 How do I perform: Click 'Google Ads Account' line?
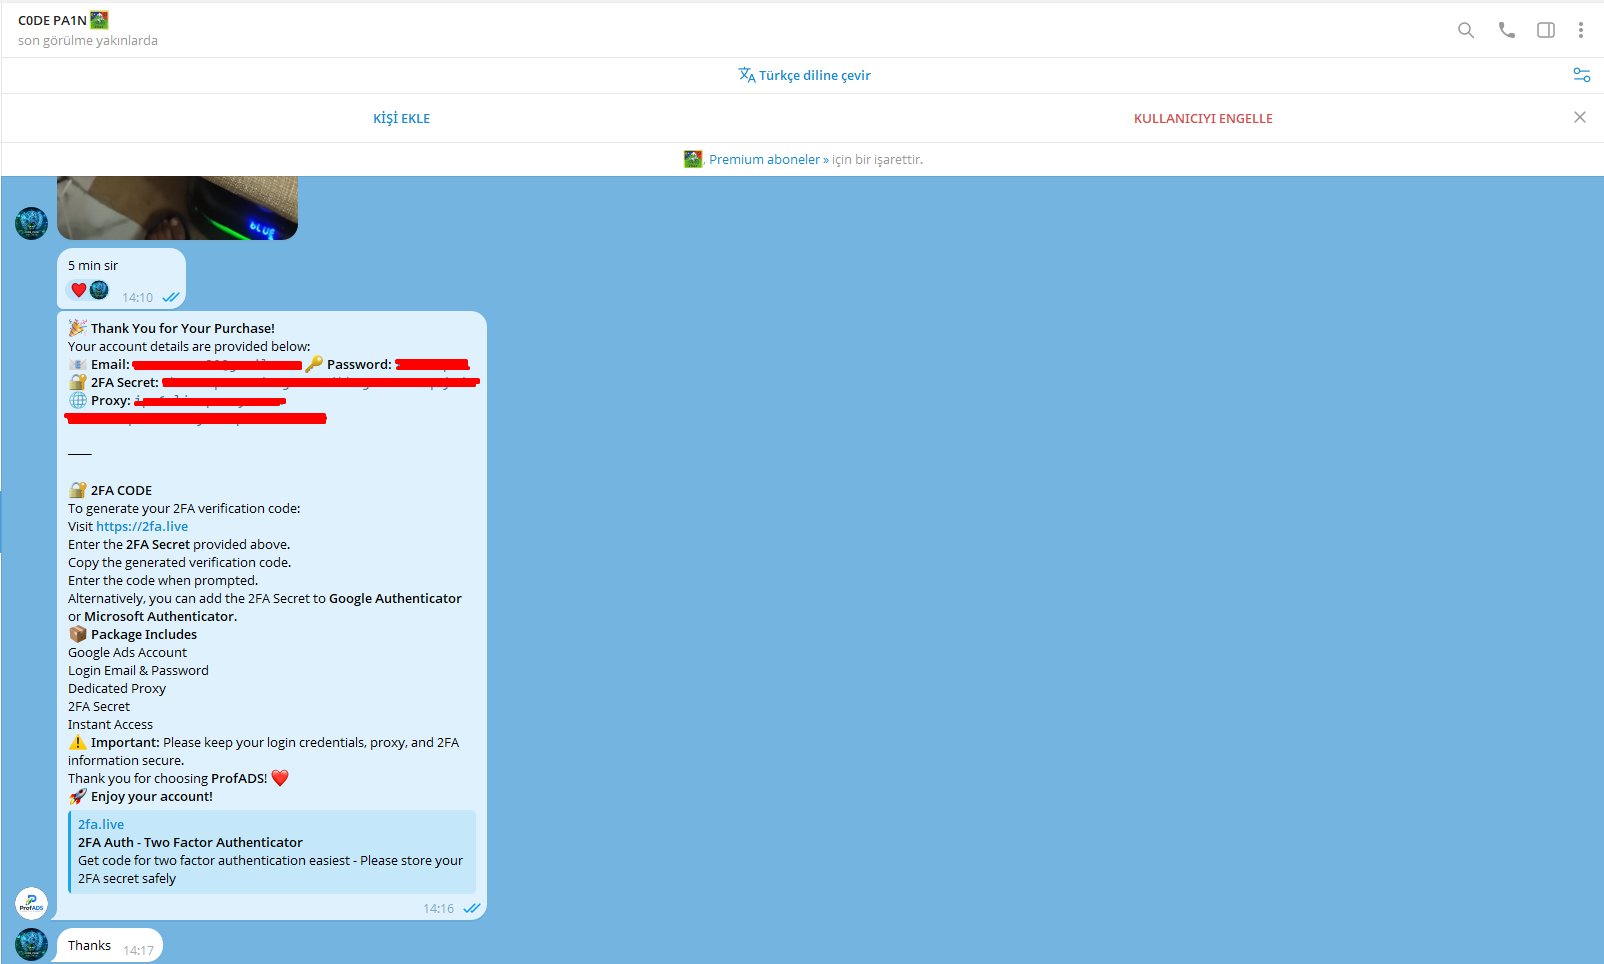(x=128, y=652)
